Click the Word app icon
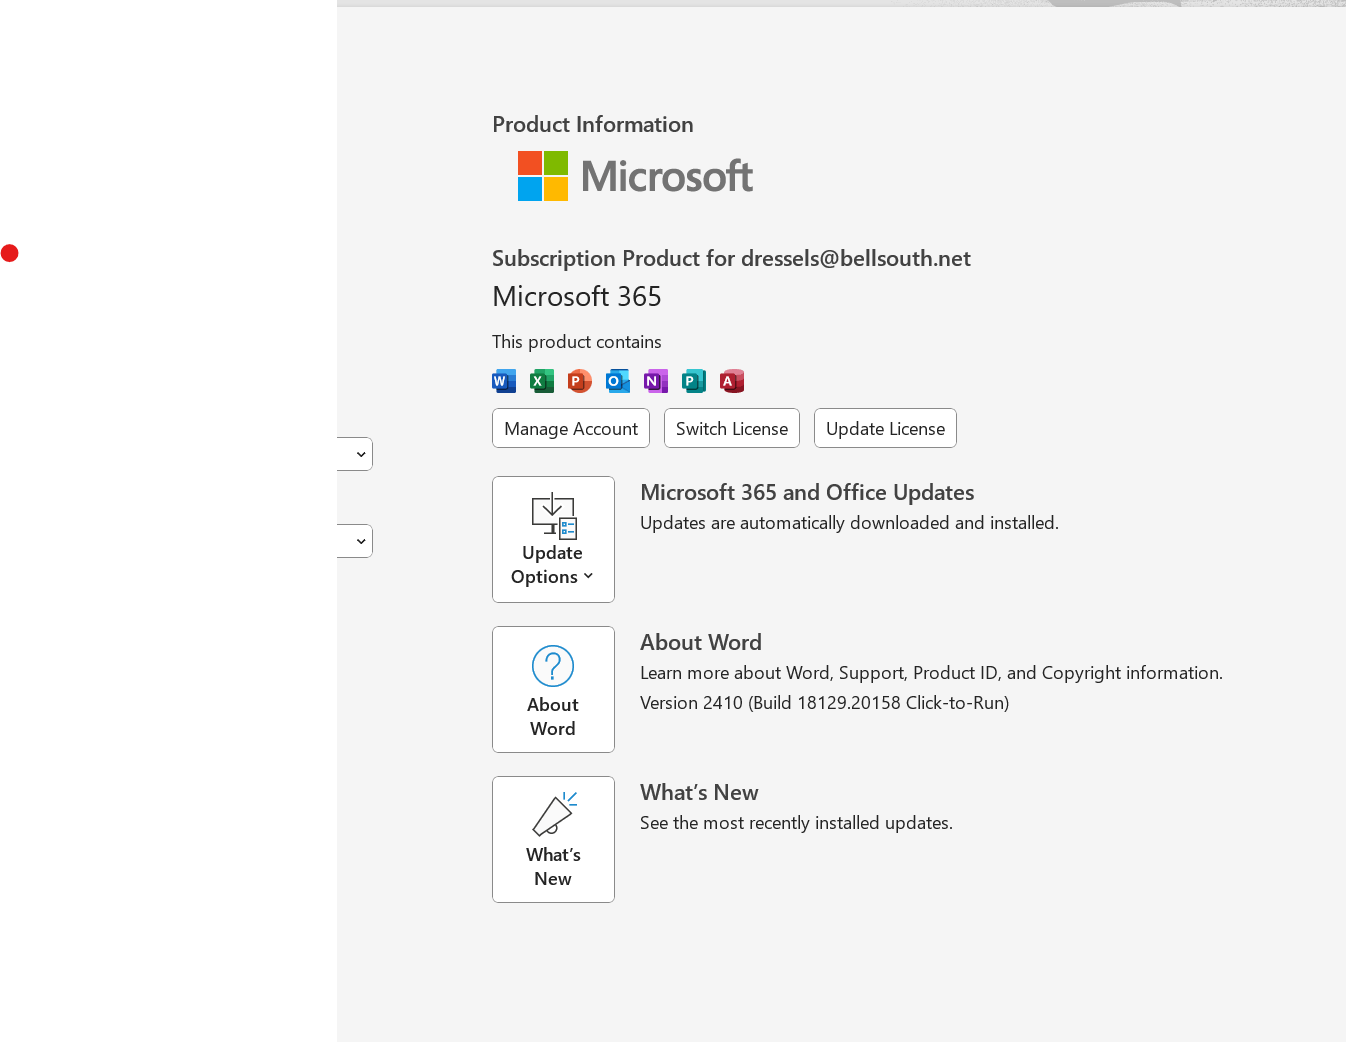The image size is (1346, 1042). point(504,381)
